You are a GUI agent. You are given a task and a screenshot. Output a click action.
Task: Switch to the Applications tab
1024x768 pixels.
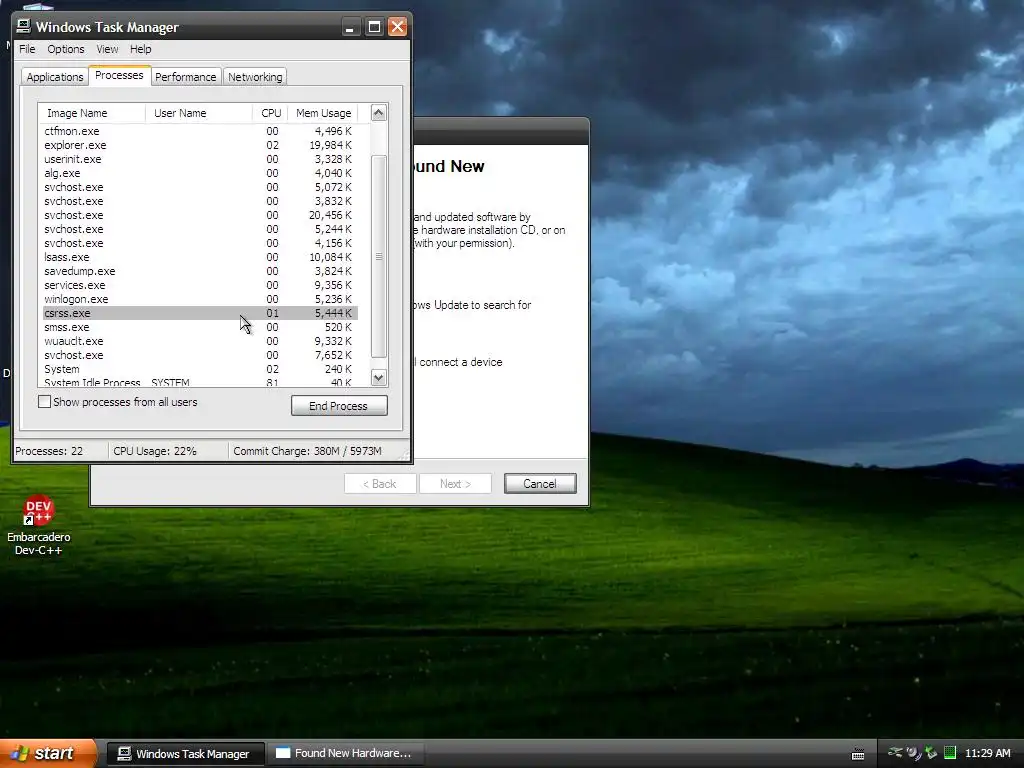tap(55, 76)
